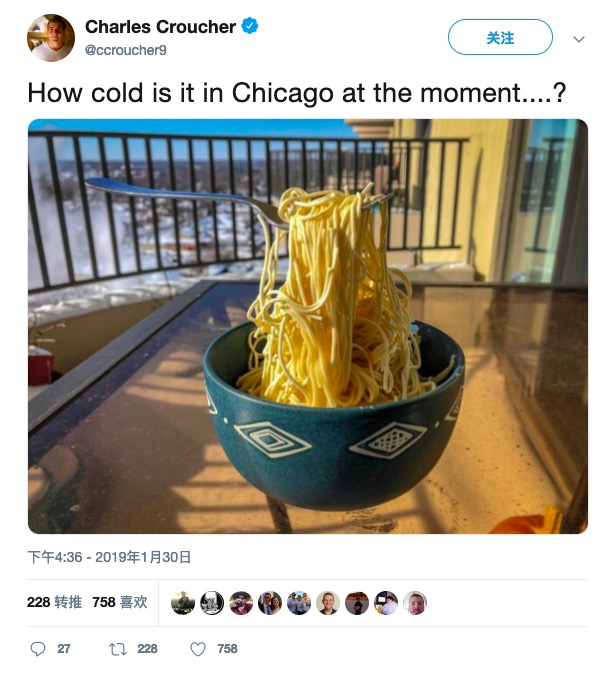
Task: View the 758 喜欢 likes list
Action: (120, 602)
